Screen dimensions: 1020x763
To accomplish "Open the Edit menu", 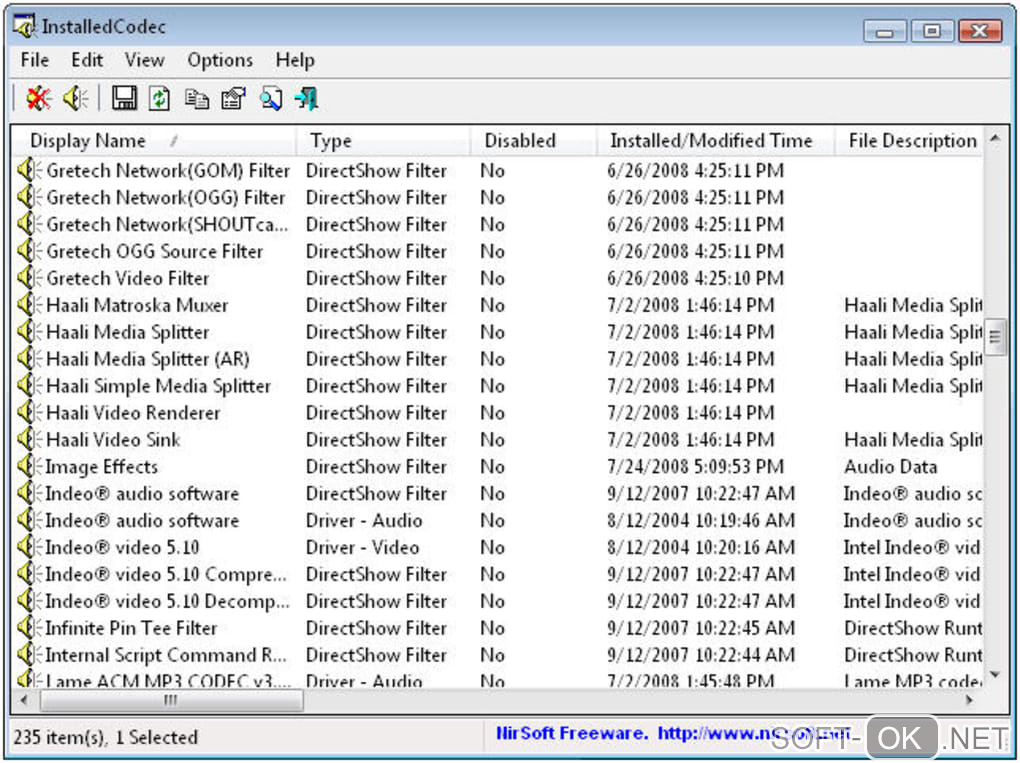I will tap(87, 60).
